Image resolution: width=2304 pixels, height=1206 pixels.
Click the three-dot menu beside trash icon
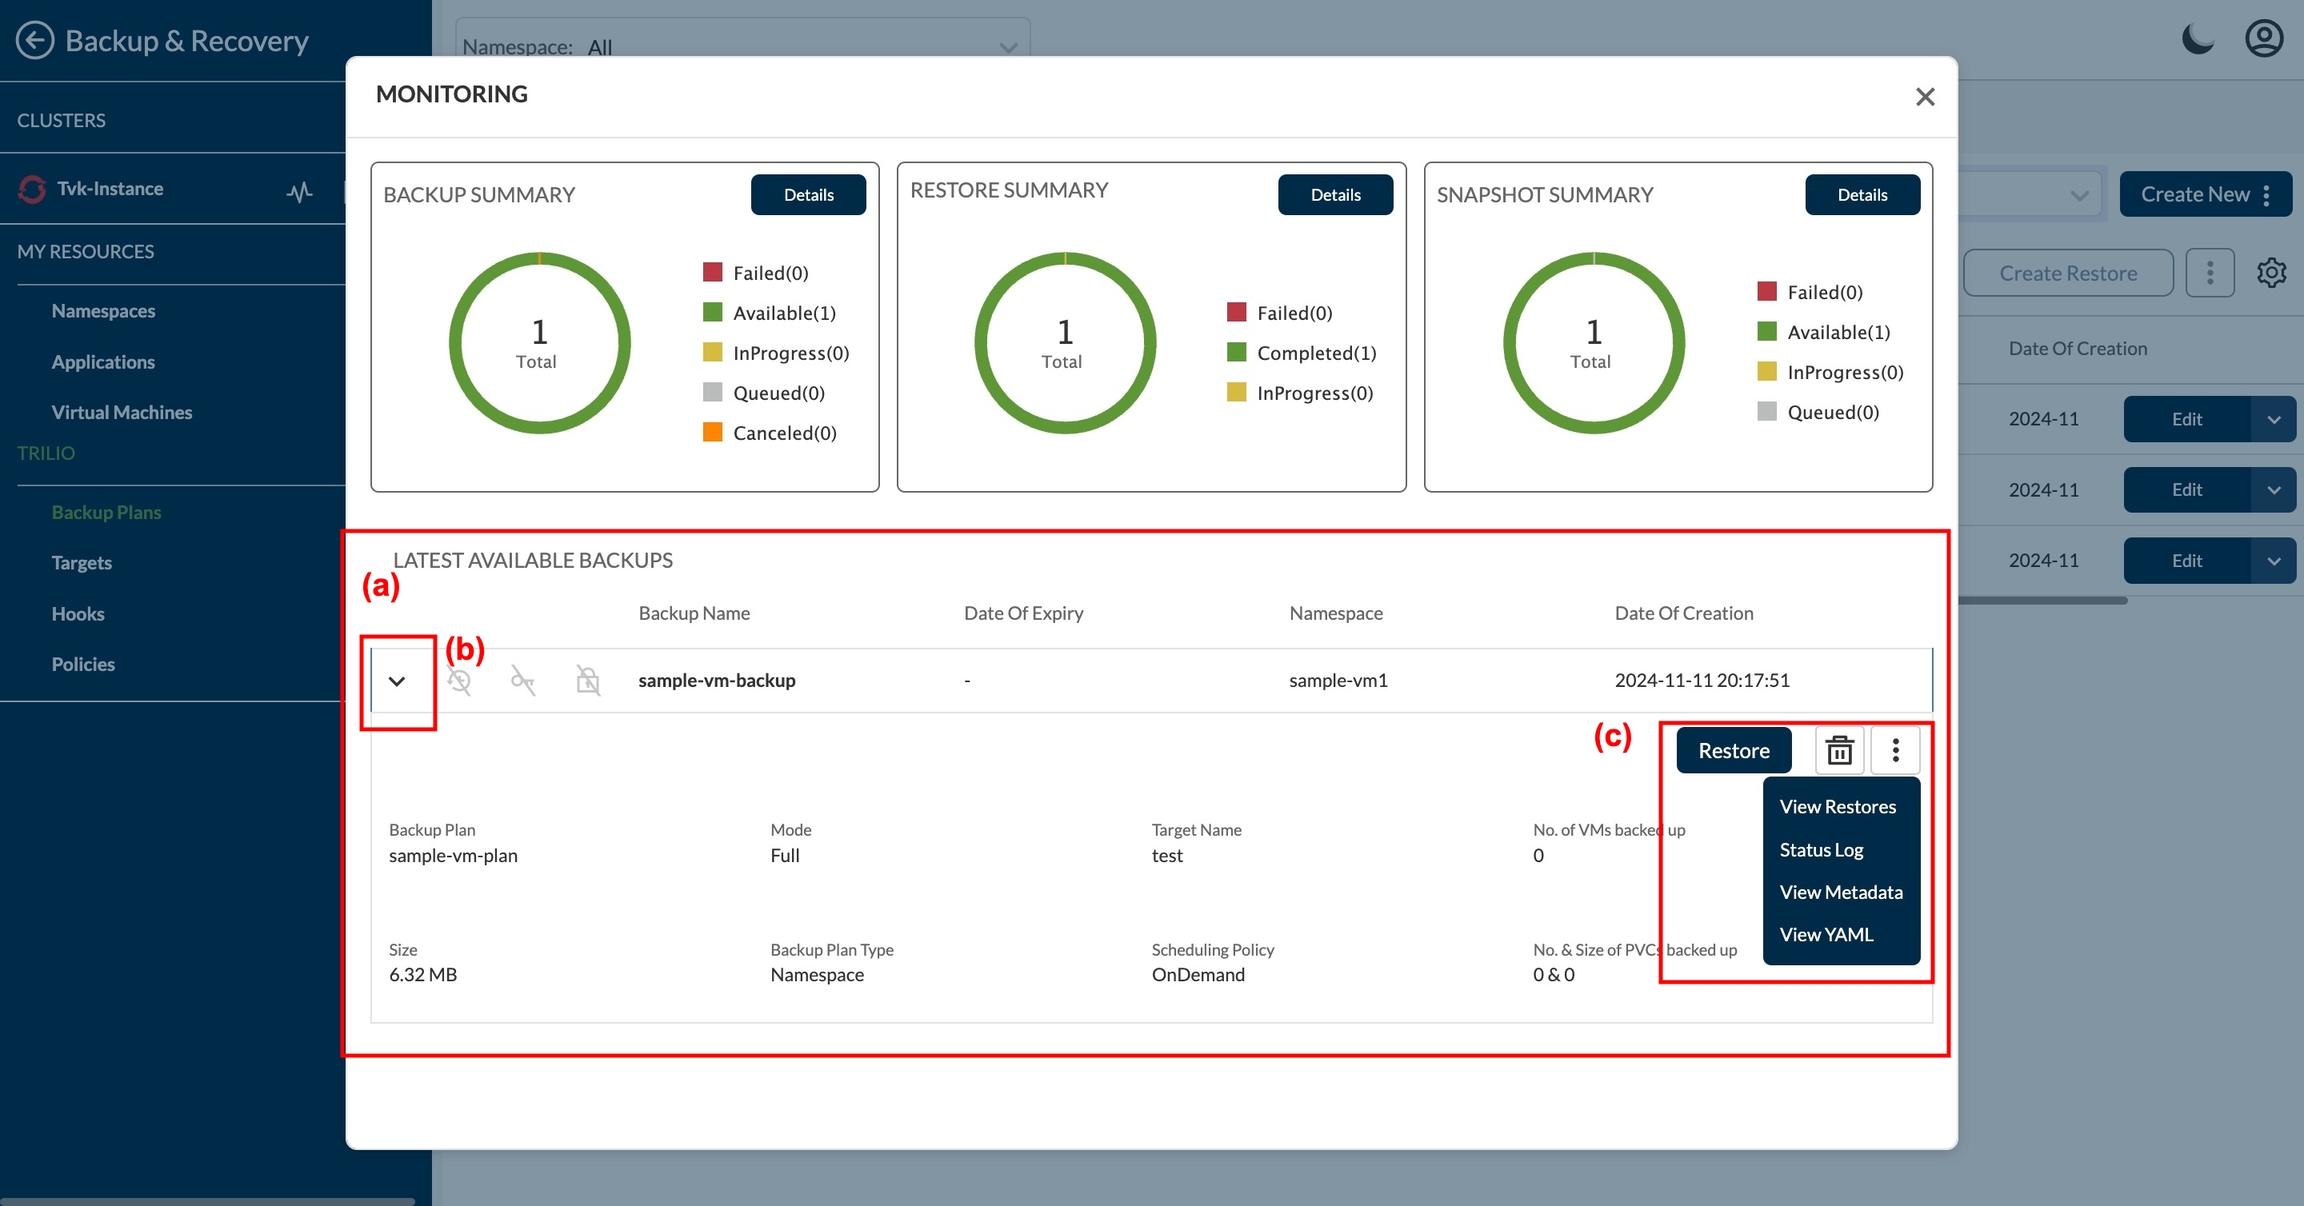pos(1895,750)
